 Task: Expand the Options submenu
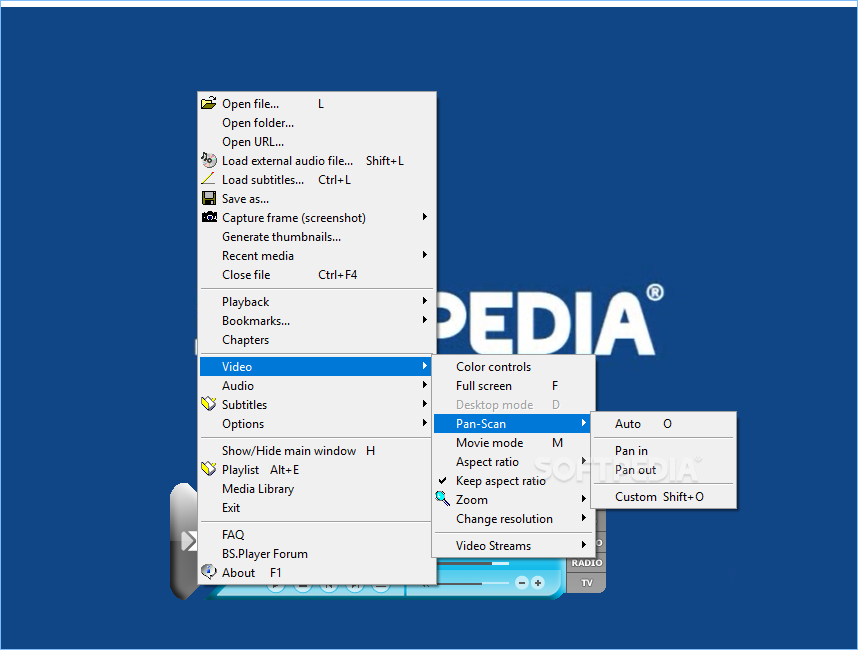425,423
